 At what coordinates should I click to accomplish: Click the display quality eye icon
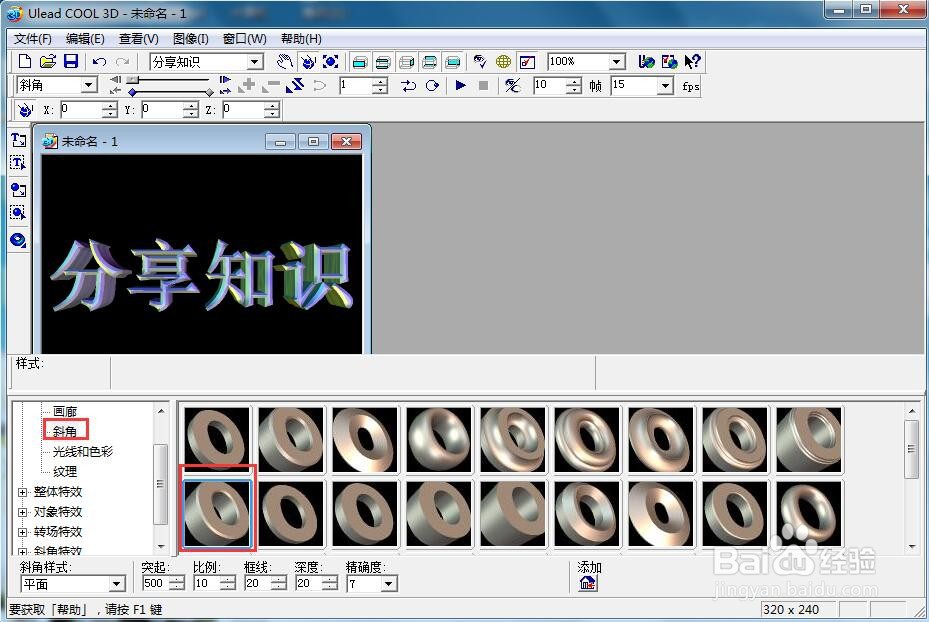click(480, 62)
